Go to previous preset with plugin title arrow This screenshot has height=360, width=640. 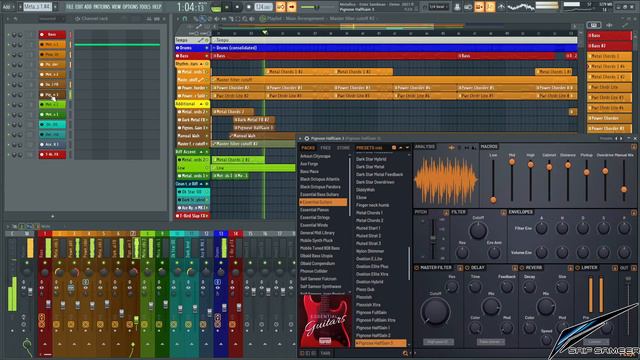pyautogui.click(x=616, y=139)
